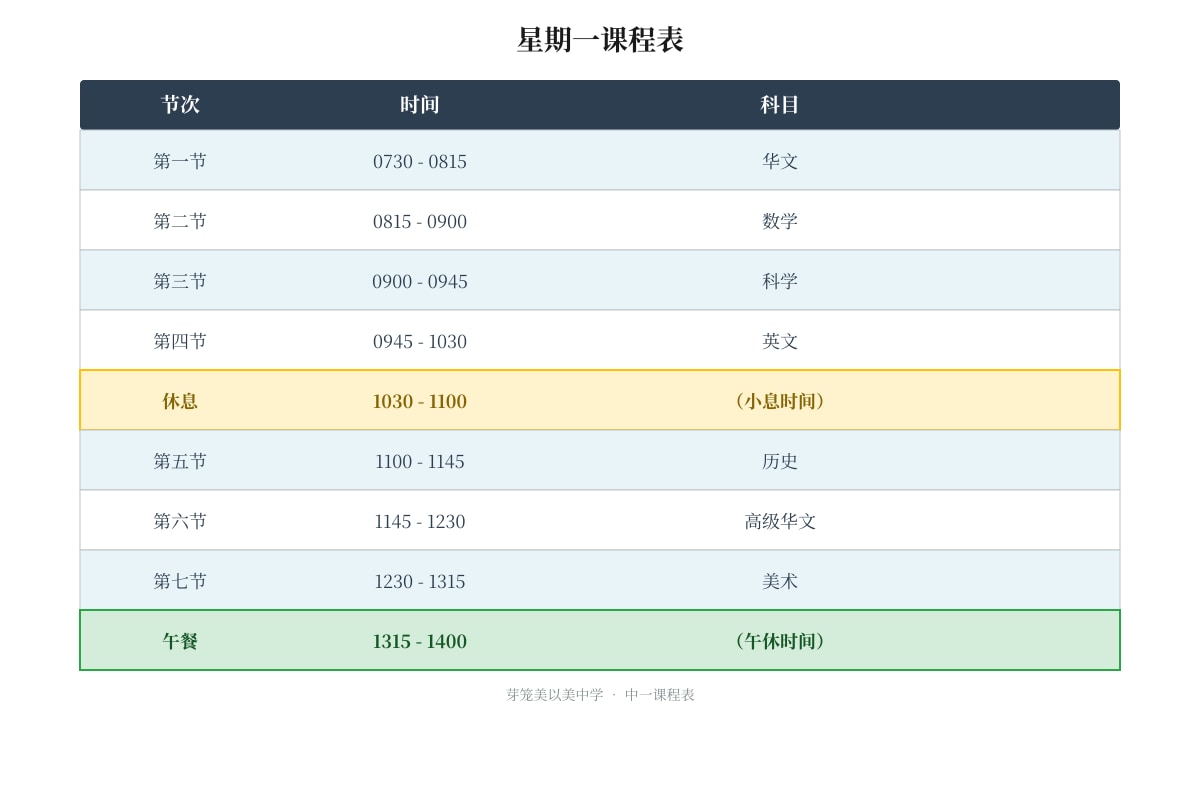Viewport: 1200px width, 800px height.
Task: Select the time 0730 - 0815
Action: point(420,161)
